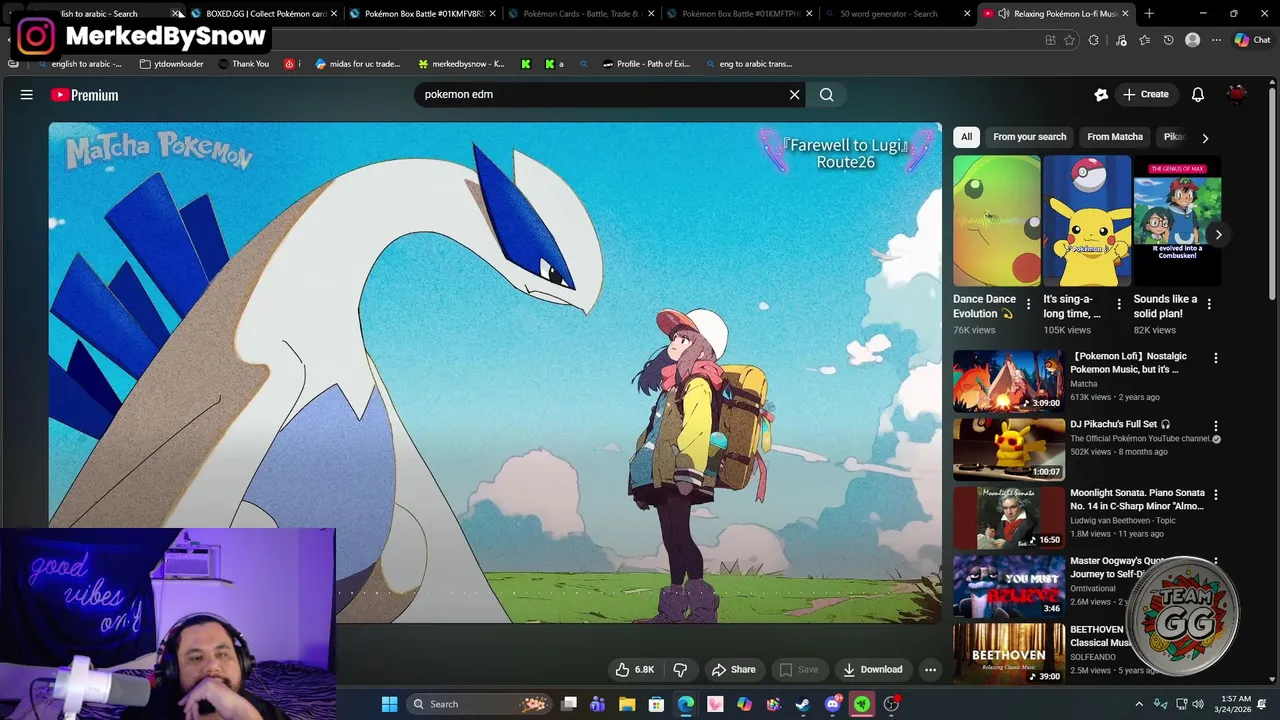Image resolution: width=1280 pixels, height=720 pixels.
Task: Open the Sounds like a solid plan short
Action: pyautogui.click(x=1177, y=221)
